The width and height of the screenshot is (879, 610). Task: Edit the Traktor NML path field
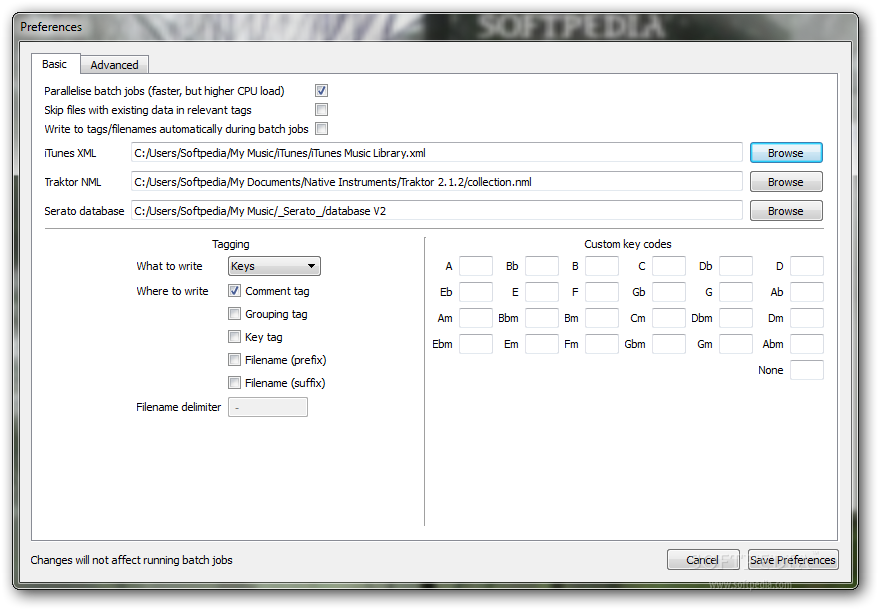click(437, 182)
